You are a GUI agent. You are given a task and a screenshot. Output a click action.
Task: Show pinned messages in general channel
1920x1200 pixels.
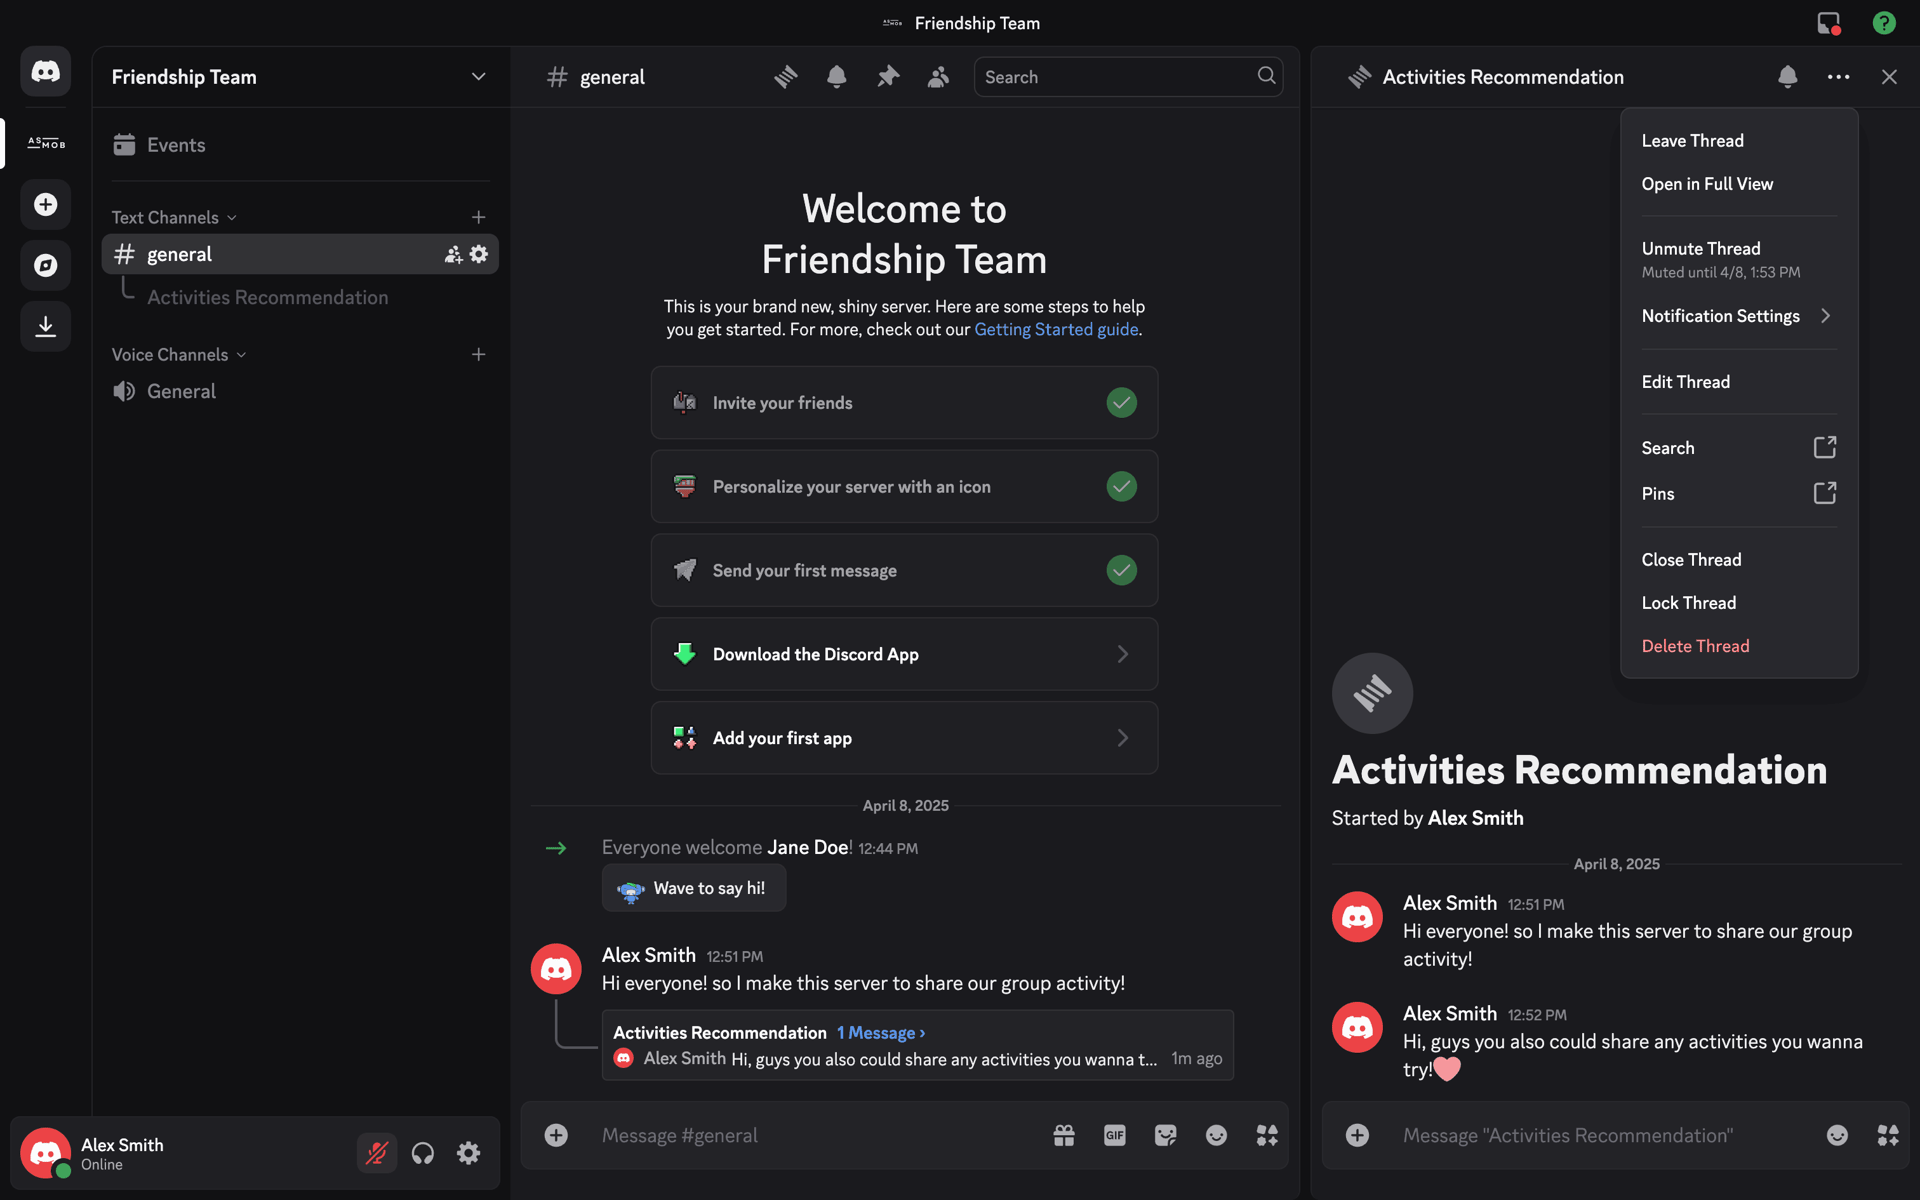point(888,77)
